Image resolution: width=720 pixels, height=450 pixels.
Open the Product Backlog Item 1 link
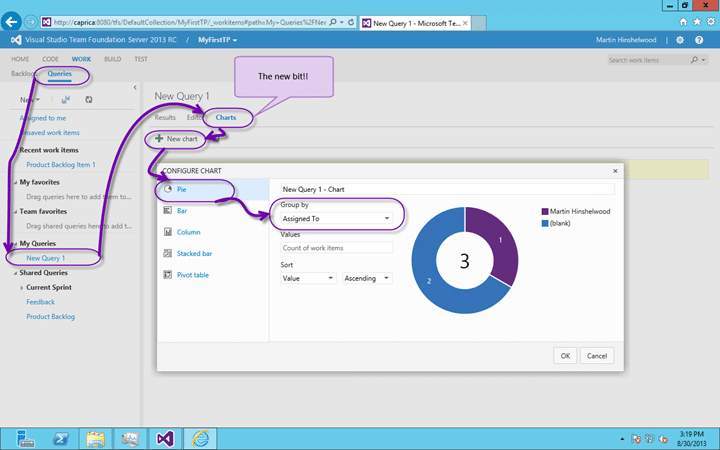(x=61, y=164)
